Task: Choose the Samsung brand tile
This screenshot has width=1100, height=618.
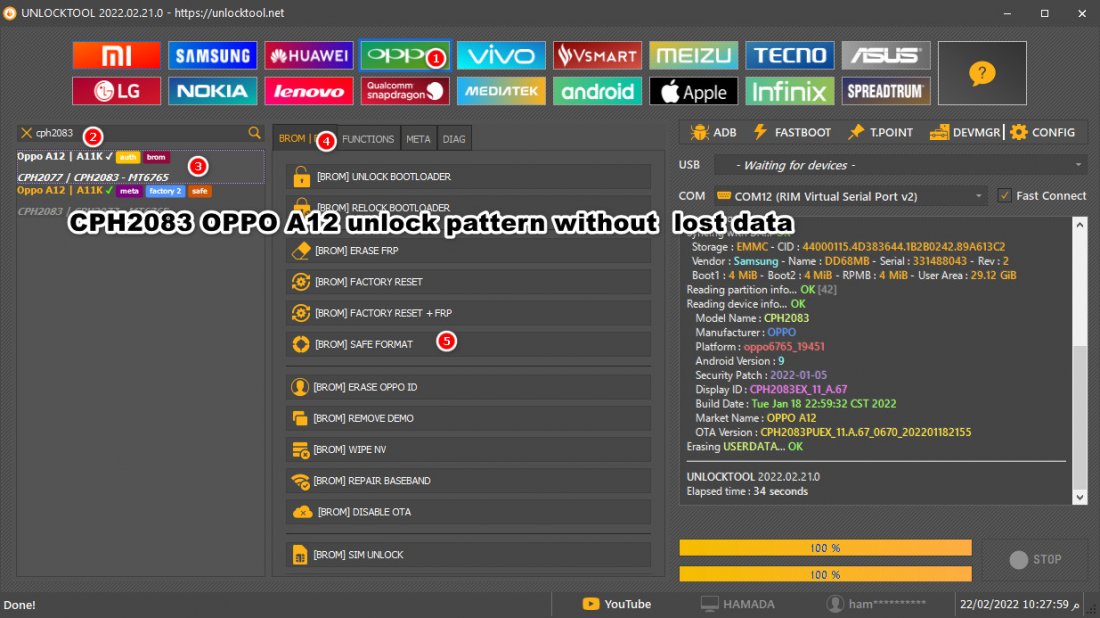Action: point(212,55)
